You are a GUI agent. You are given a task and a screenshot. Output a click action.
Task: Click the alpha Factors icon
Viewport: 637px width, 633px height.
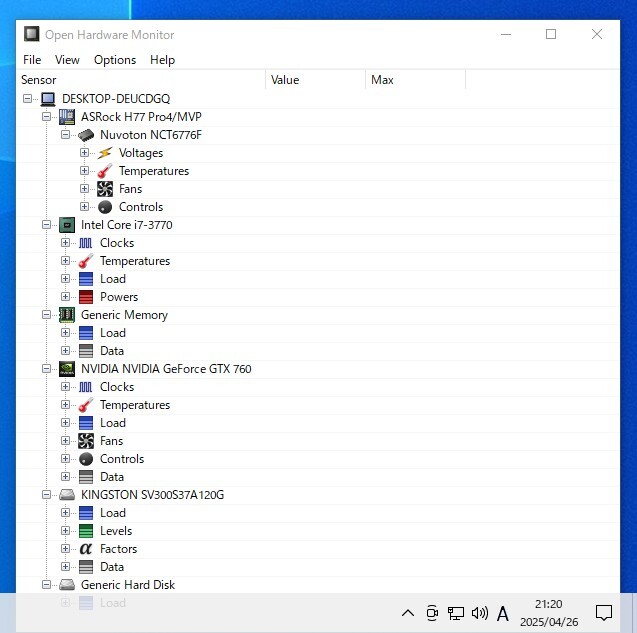[86, 549]
